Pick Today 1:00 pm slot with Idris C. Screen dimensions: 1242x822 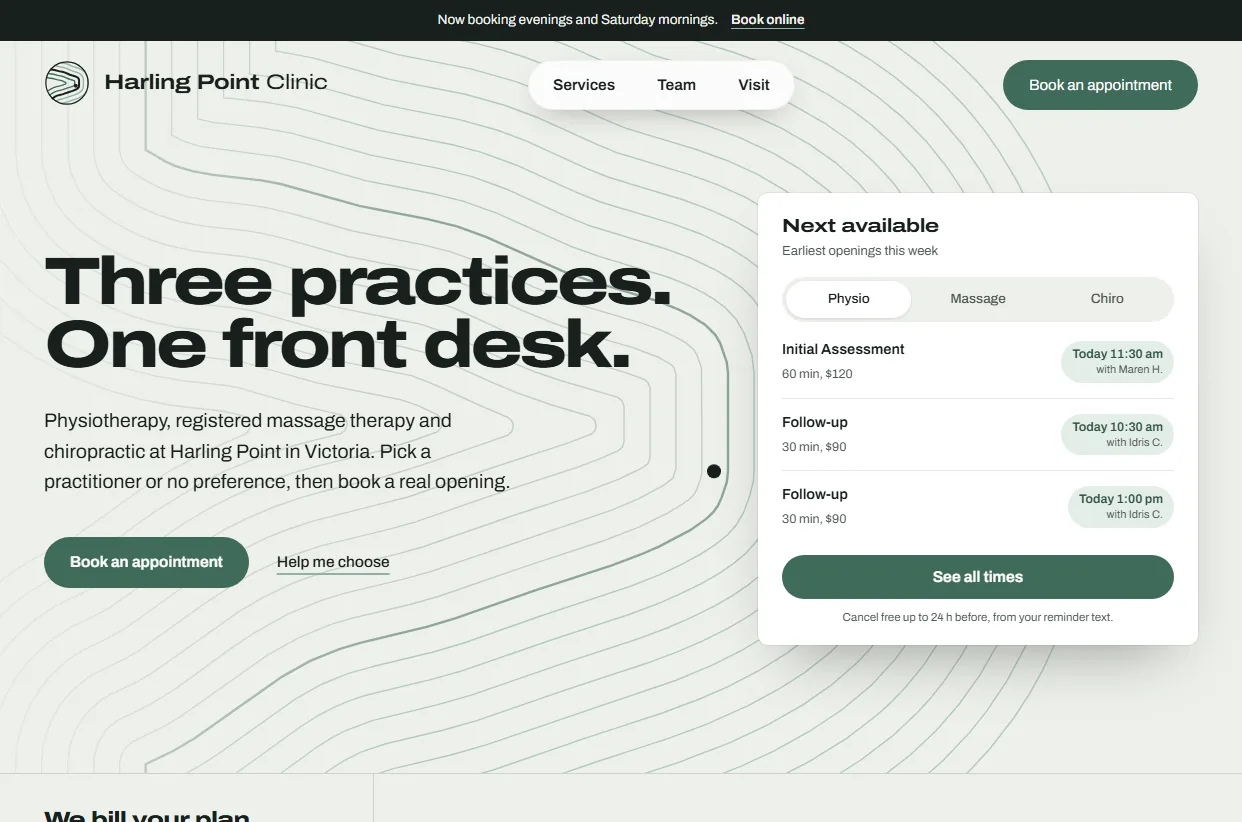[x=1120, y=506]
